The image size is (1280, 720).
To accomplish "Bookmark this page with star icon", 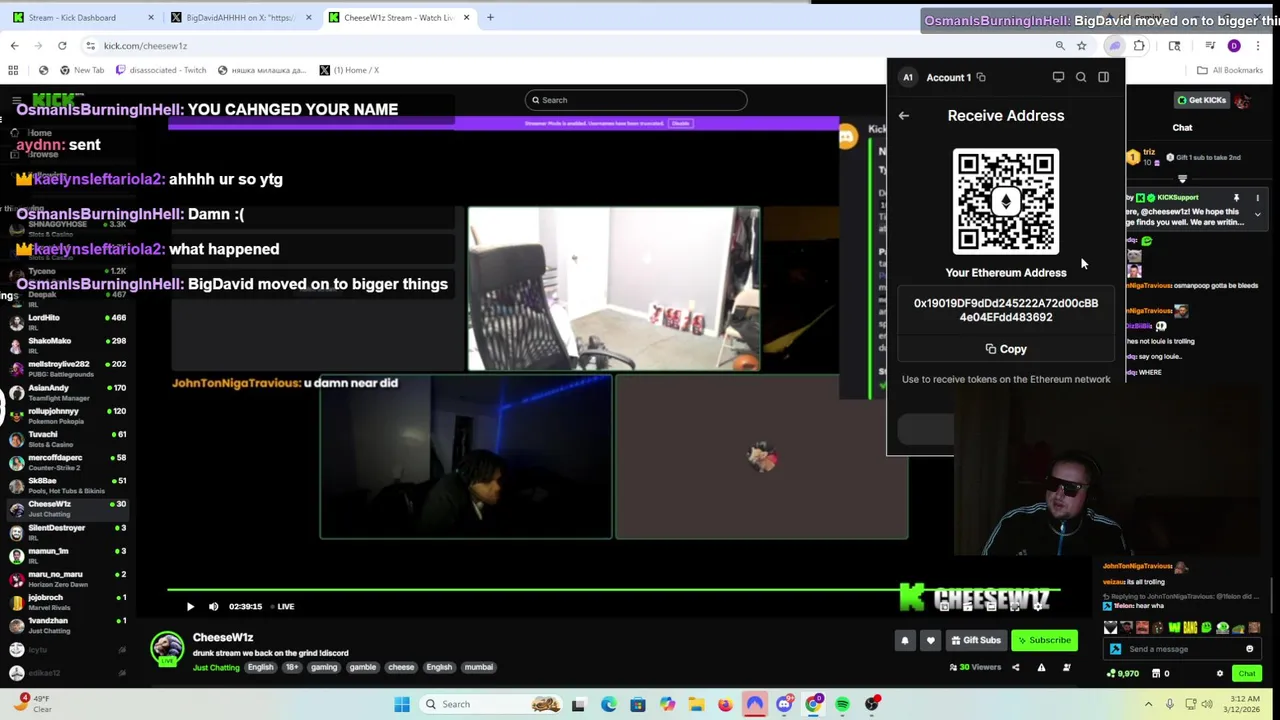I will (x=1081, y=45).
